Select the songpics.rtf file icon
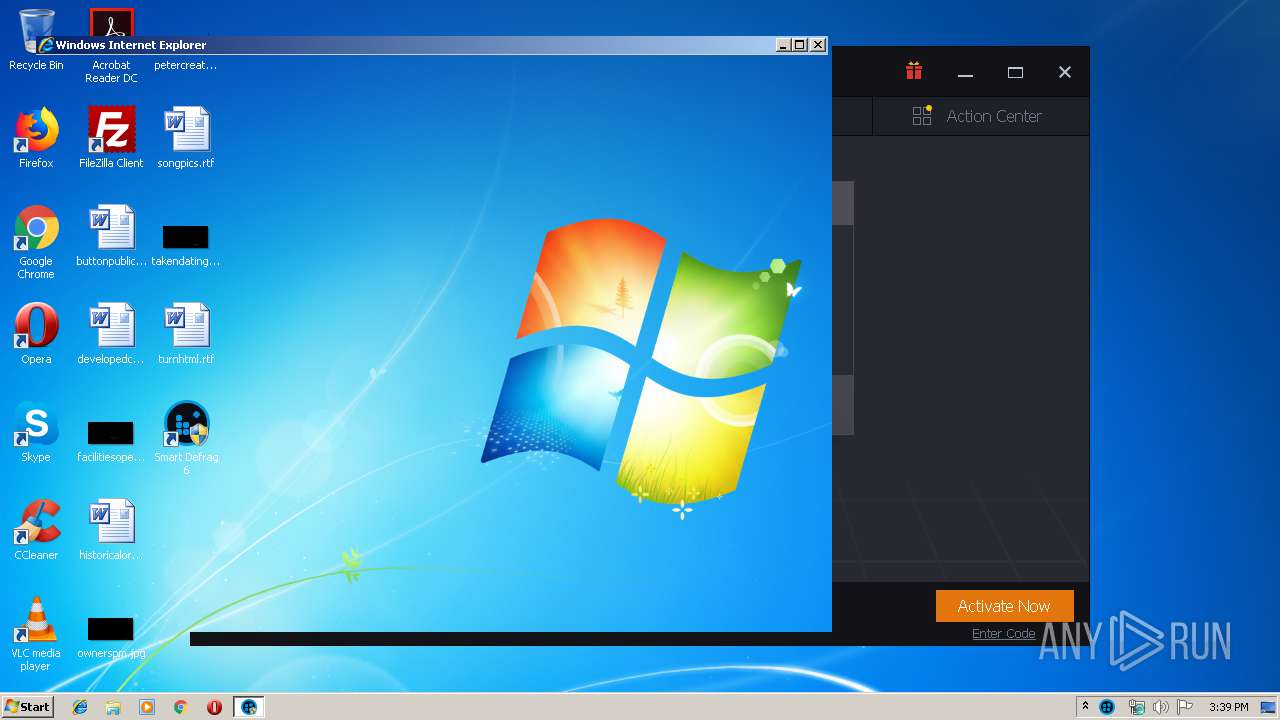1280x720 pixels. pyautogui.click(x=186, y=138)
